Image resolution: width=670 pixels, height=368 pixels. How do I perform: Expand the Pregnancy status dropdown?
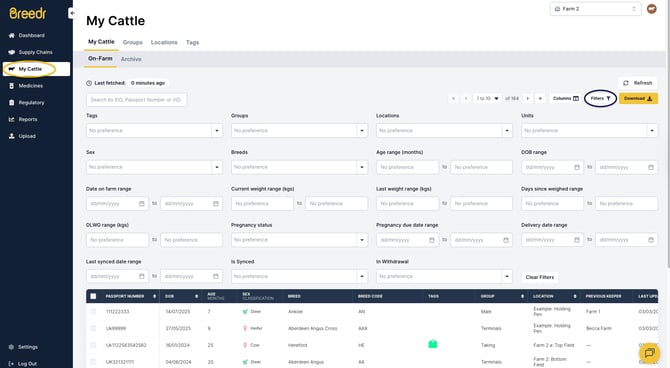[362, 240]
